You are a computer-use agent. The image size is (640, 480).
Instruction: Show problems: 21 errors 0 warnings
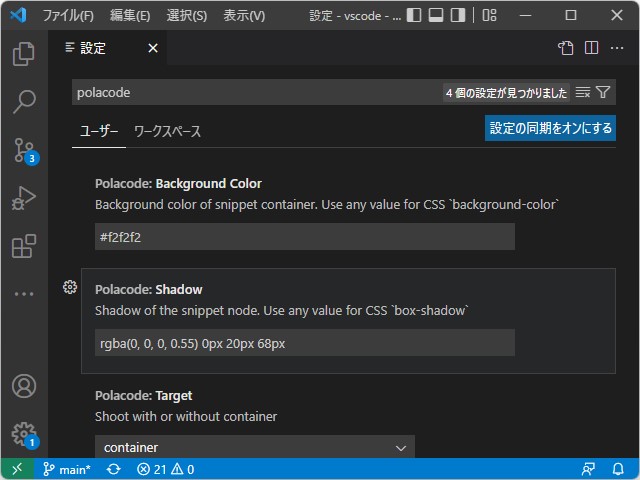click(x=165, y=469)
